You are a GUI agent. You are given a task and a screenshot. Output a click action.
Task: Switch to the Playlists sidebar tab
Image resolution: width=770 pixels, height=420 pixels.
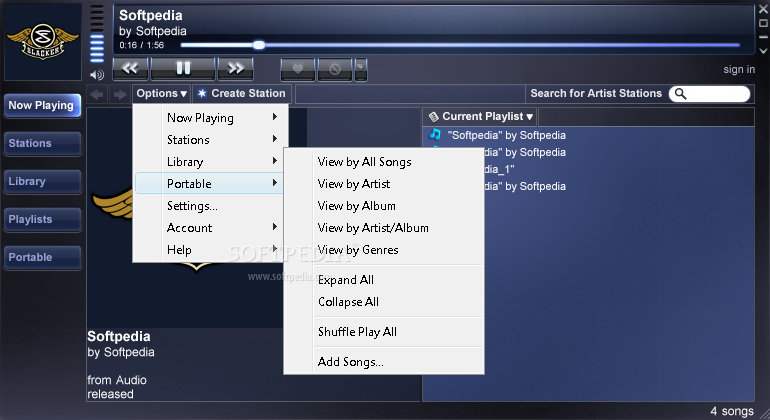pyautogui.click(x=42, y=219)
